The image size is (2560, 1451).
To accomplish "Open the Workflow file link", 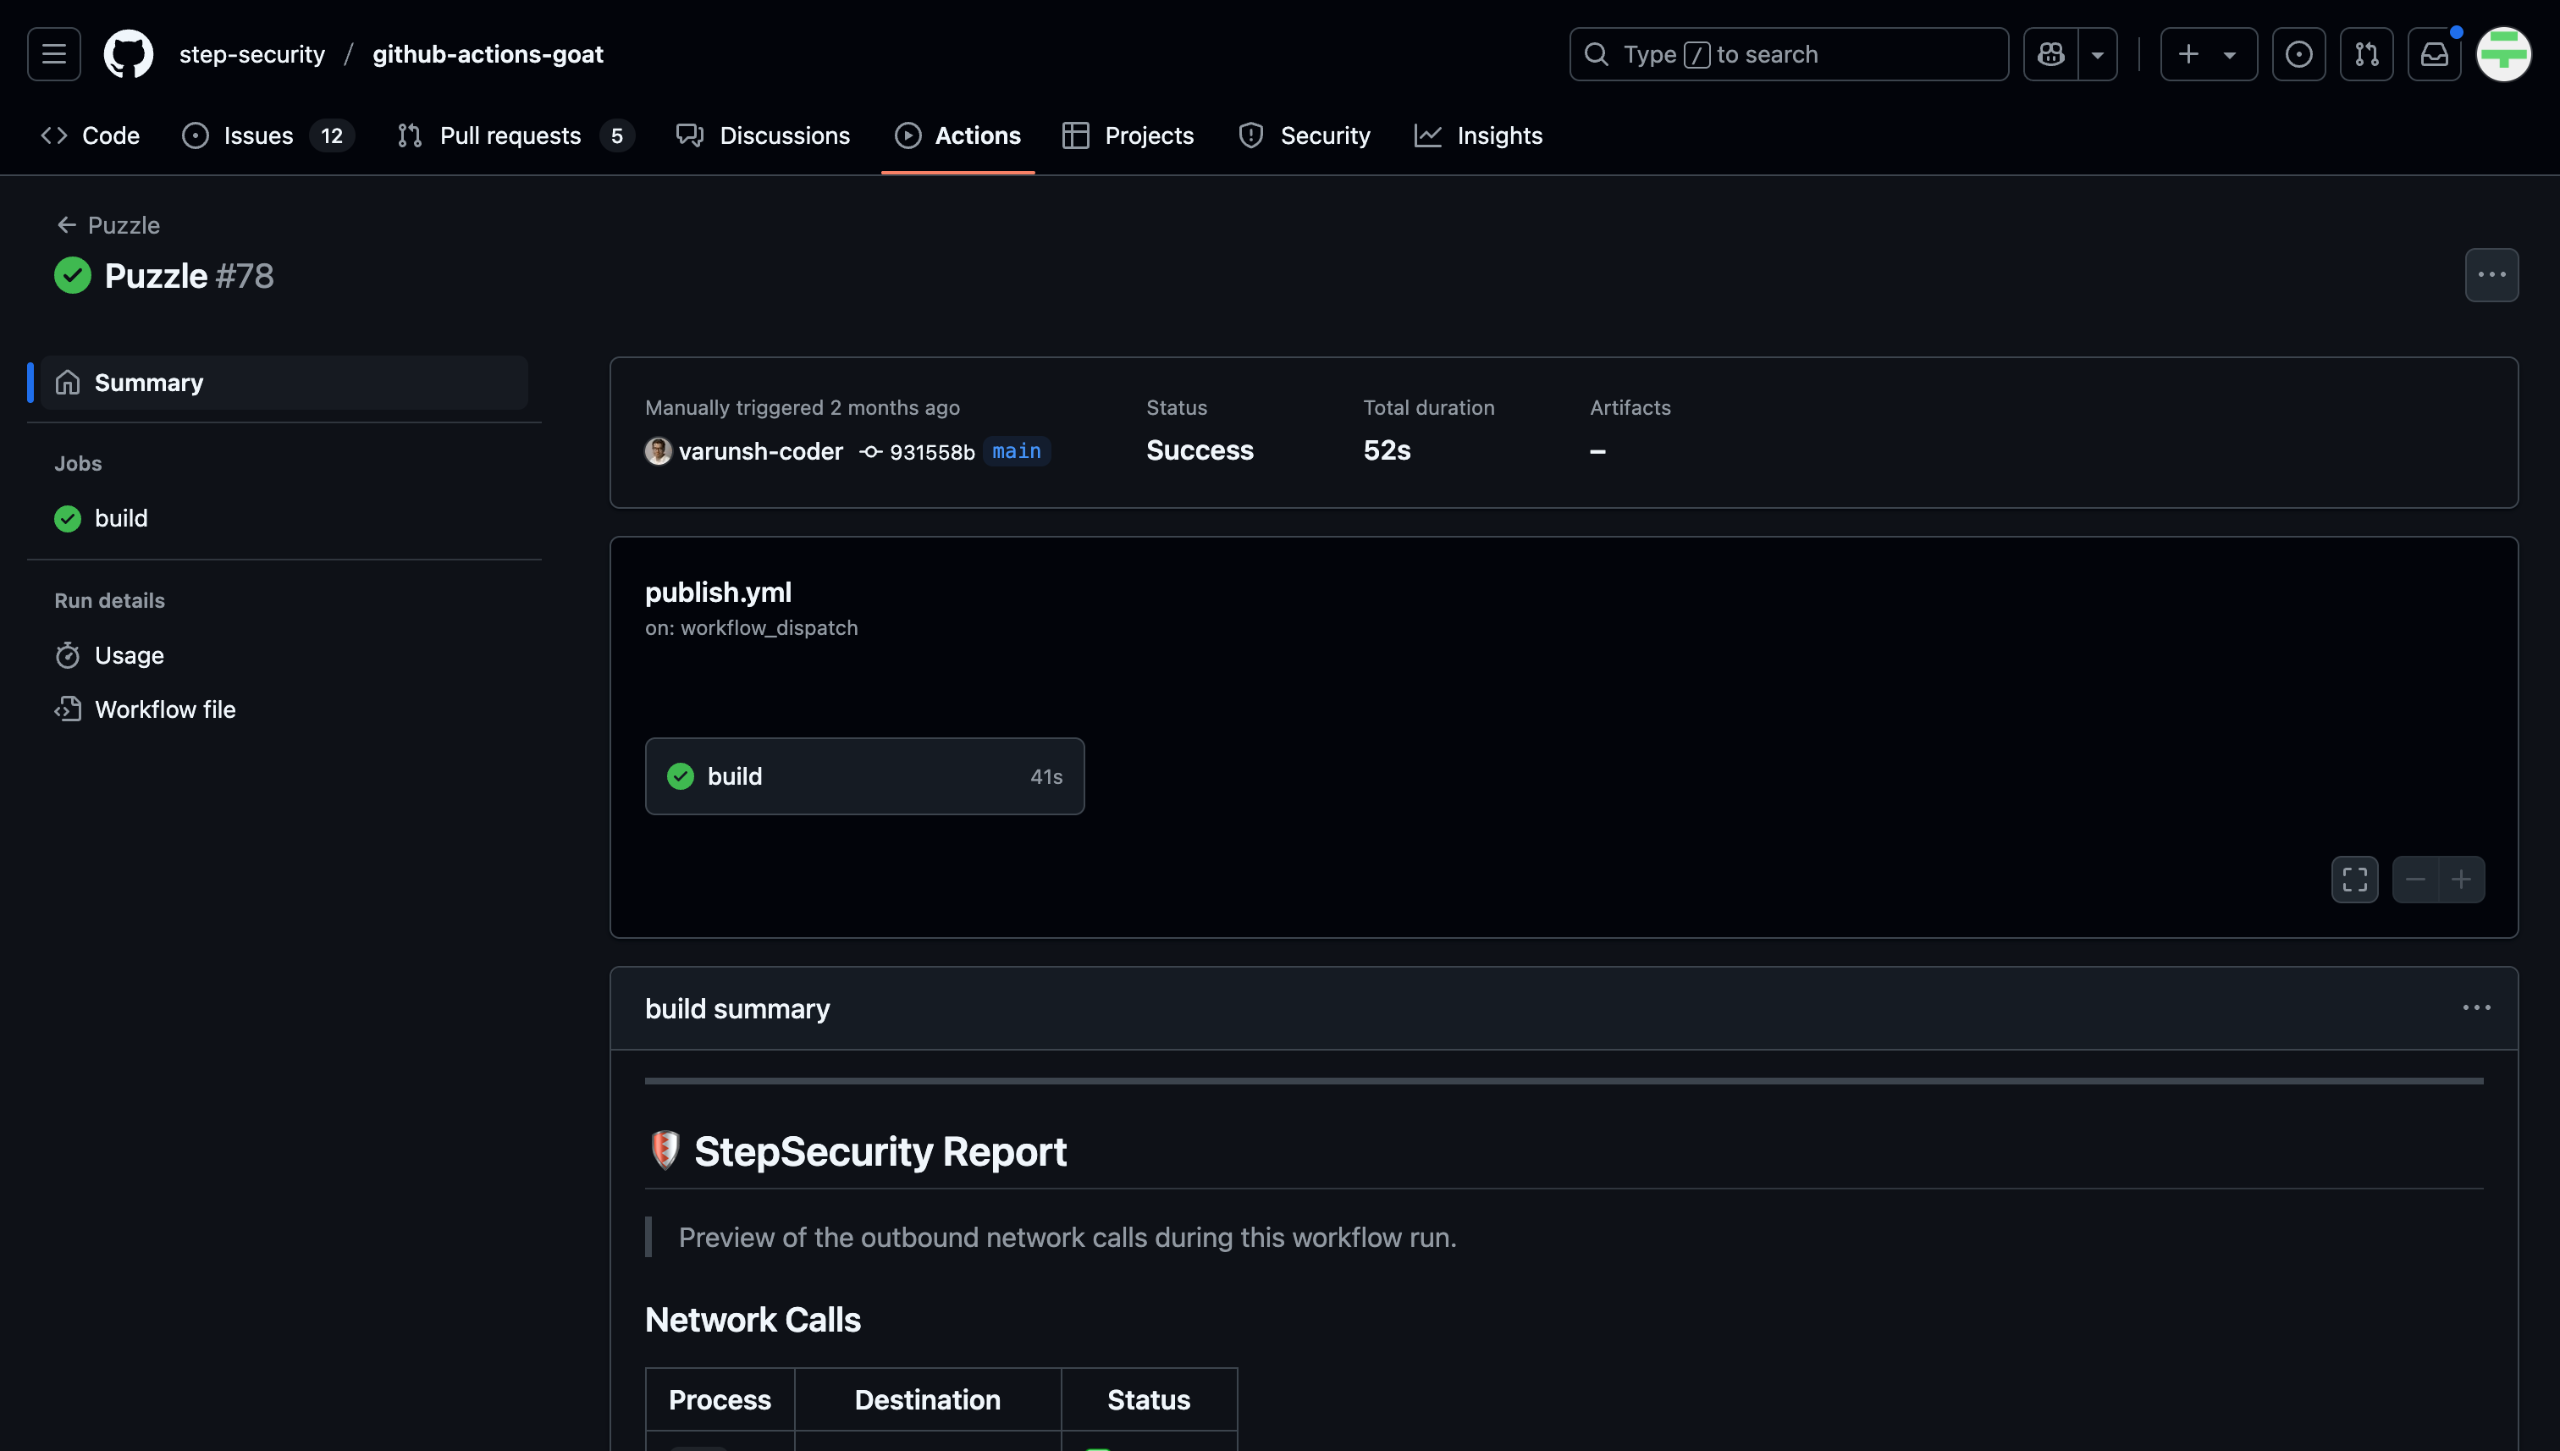I will click(165, 709).
